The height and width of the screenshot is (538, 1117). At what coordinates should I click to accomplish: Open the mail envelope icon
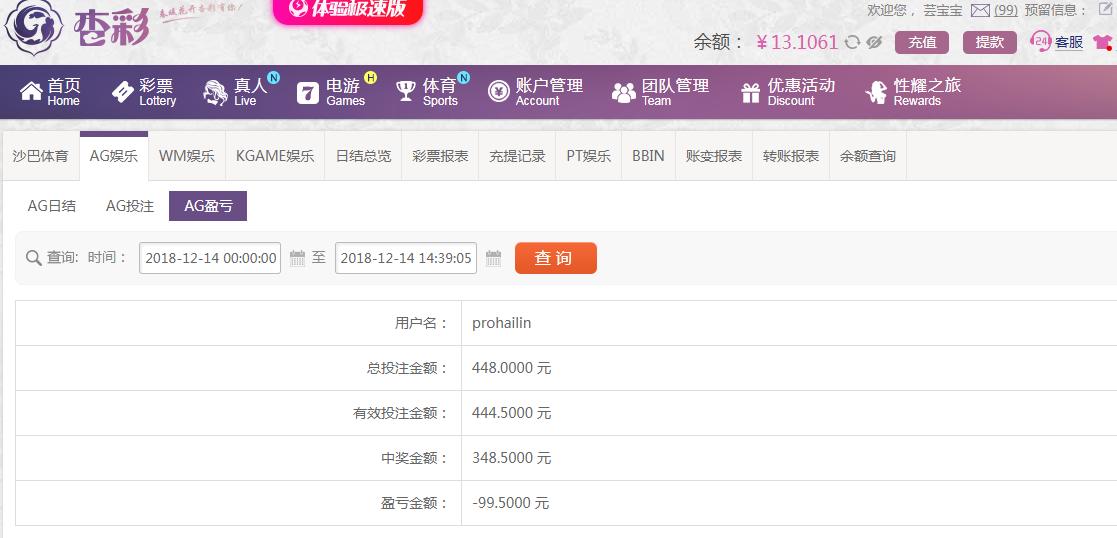pyautogui.click(x=981, y=11)
